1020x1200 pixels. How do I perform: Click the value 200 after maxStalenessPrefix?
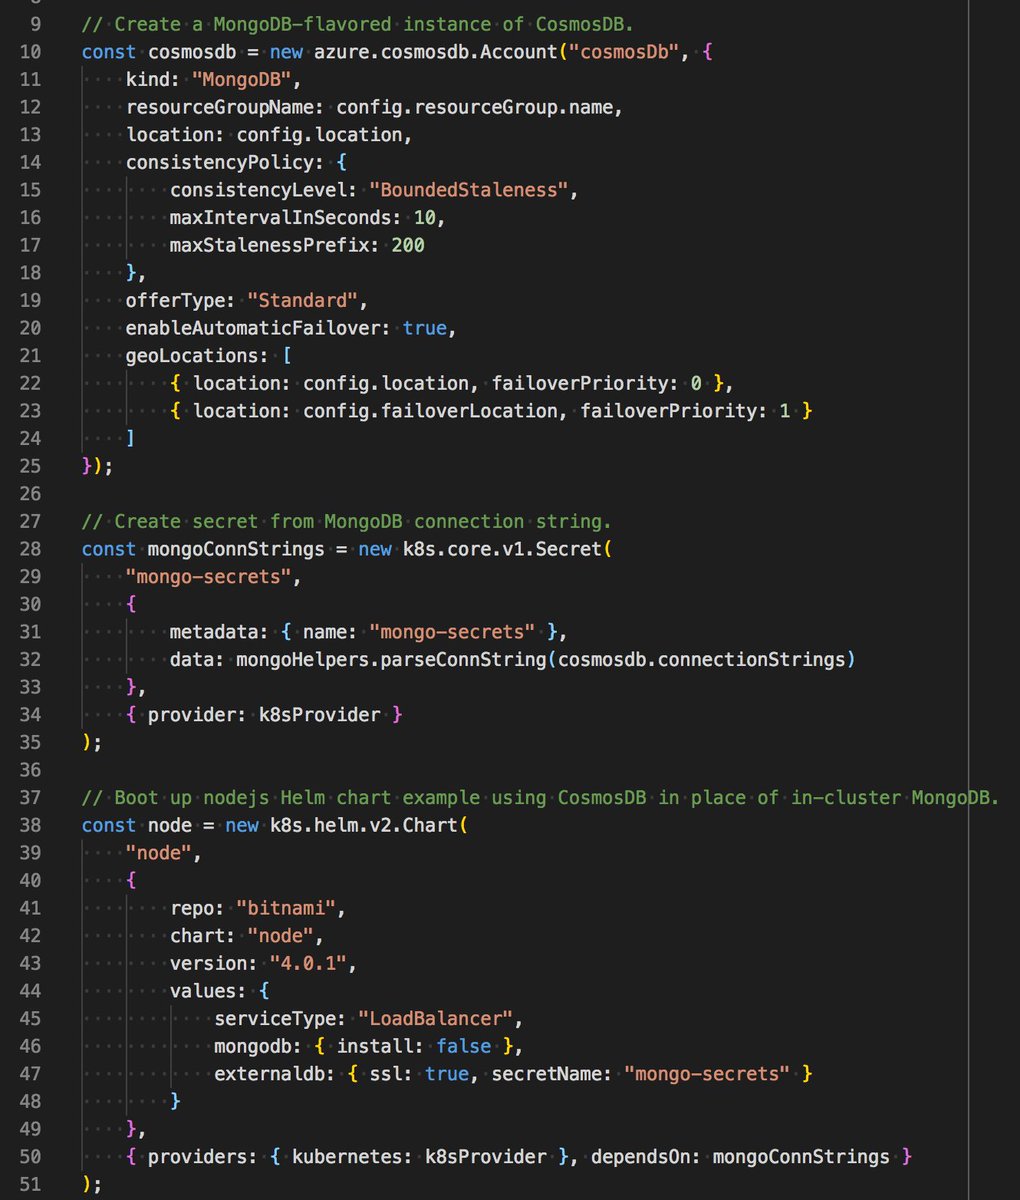[407, 245]
